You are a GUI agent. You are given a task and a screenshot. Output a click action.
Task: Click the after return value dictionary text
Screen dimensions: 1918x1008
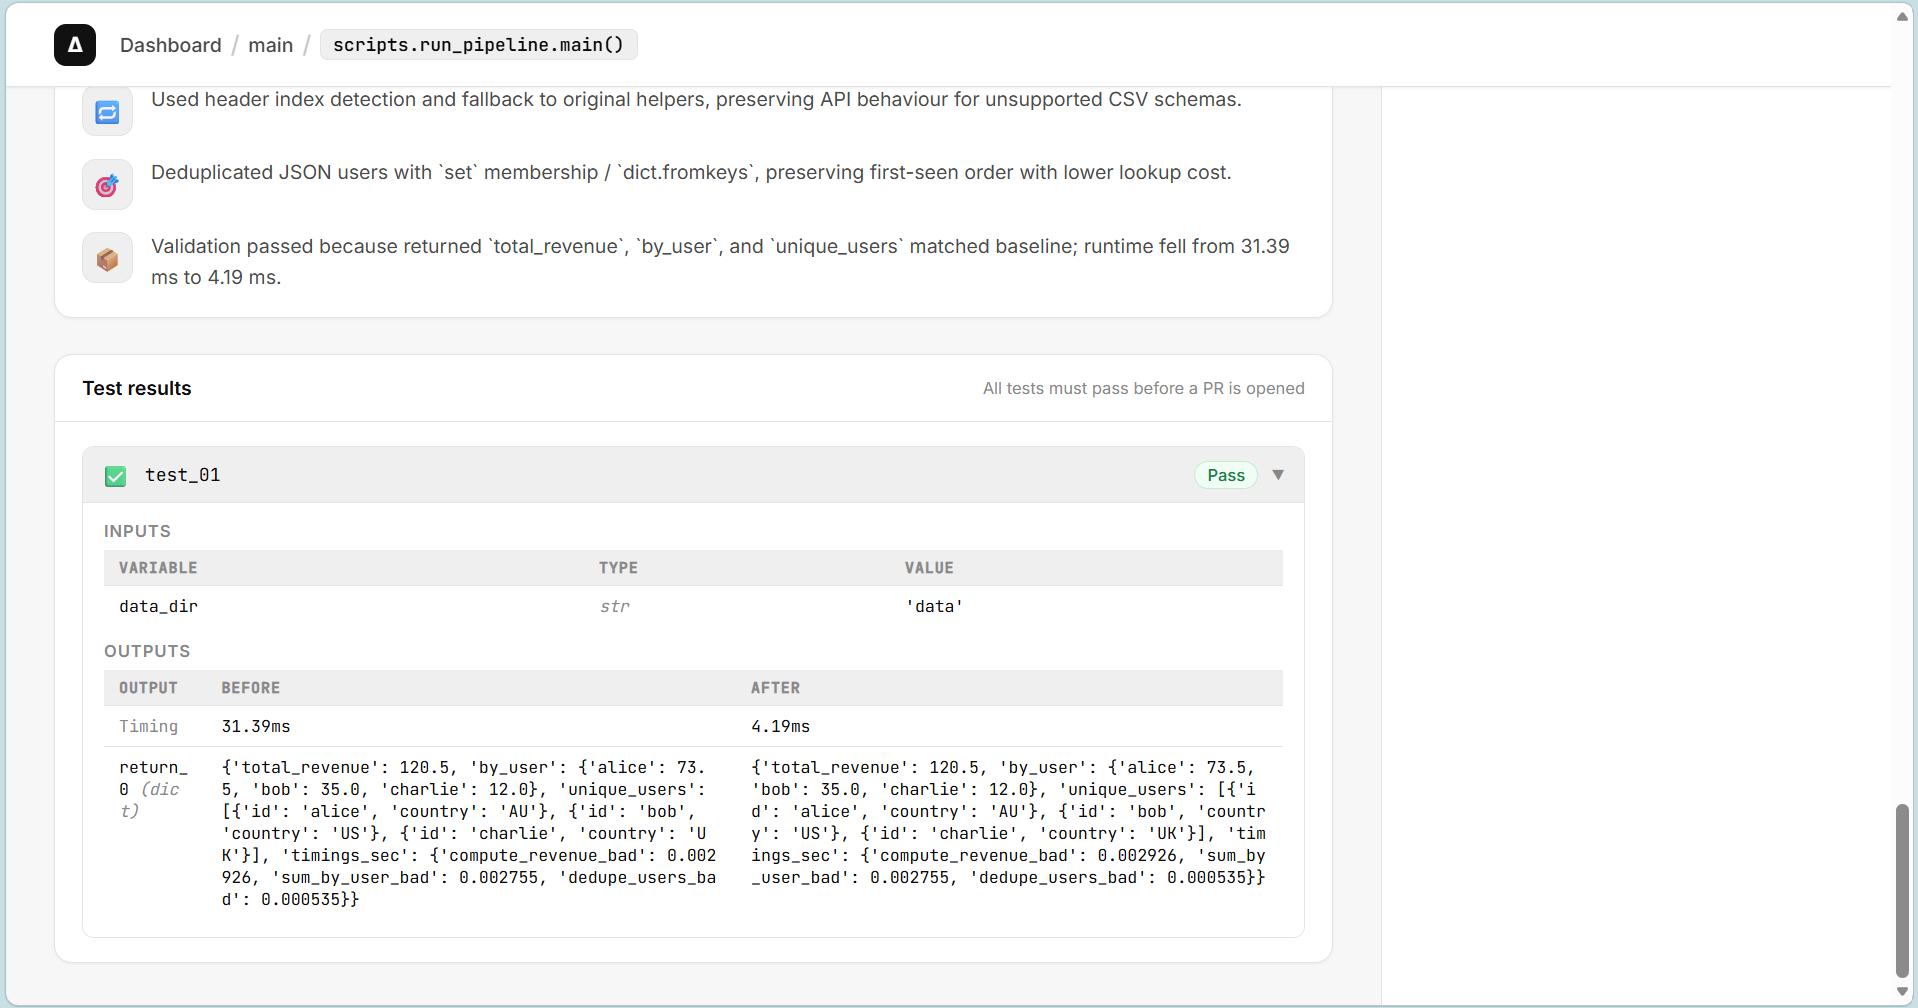click(1009, 822)
